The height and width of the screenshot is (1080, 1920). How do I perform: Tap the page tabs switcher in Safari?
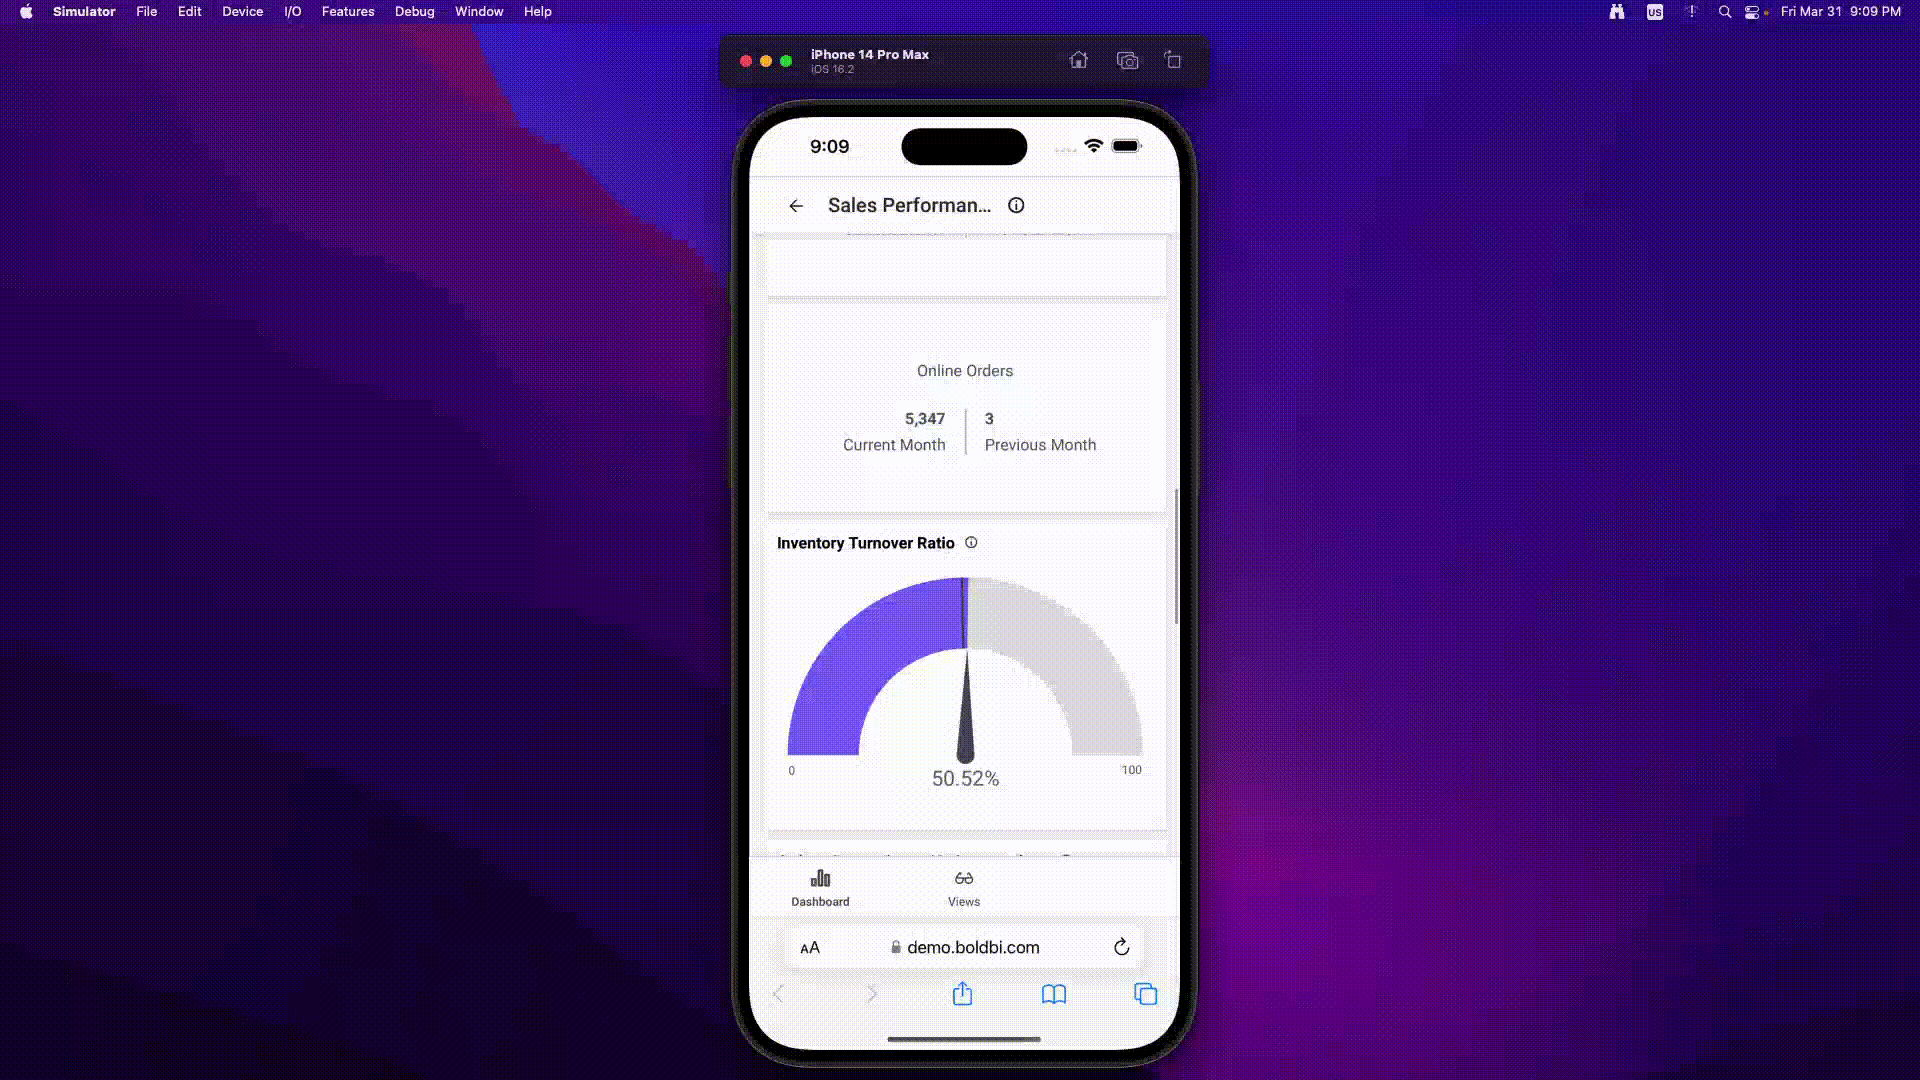coord(1146,994)
